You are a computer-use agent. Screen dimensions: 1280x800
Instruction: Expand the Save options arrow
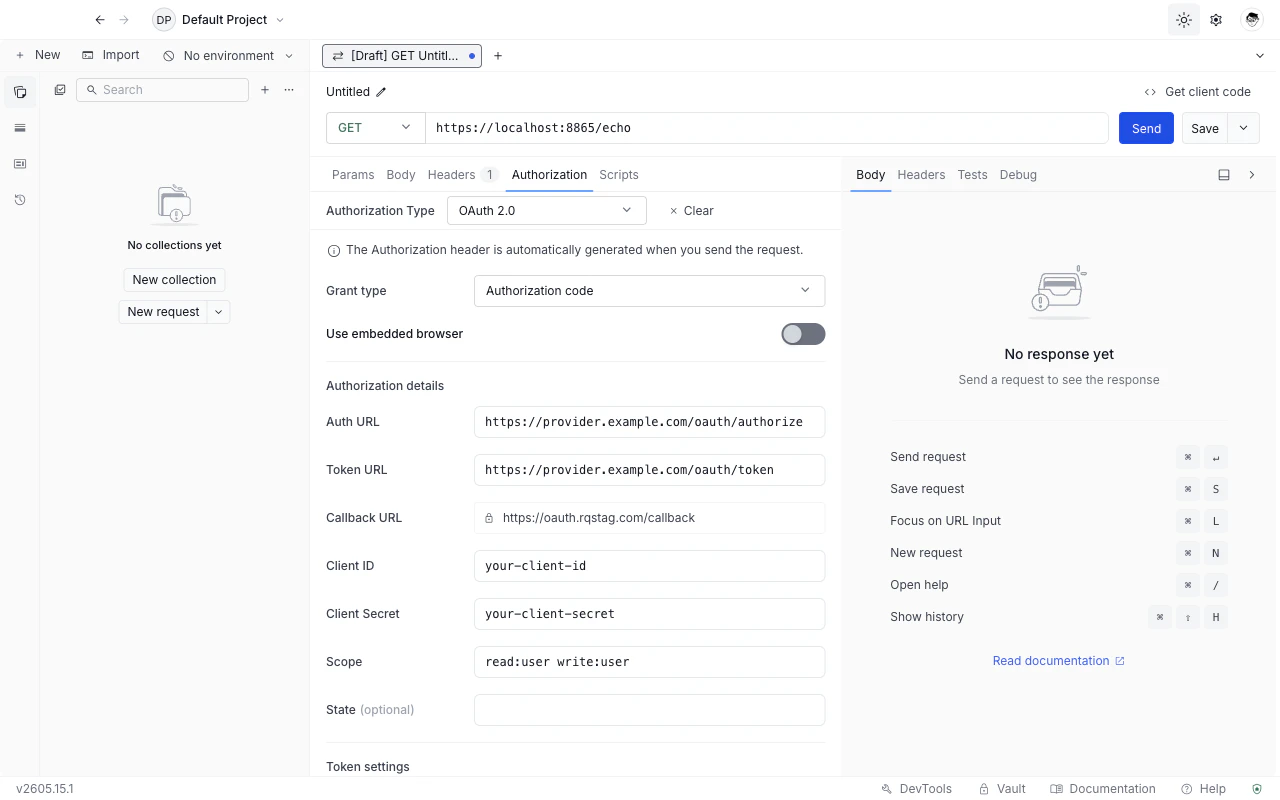click(x=1244, y=128)
